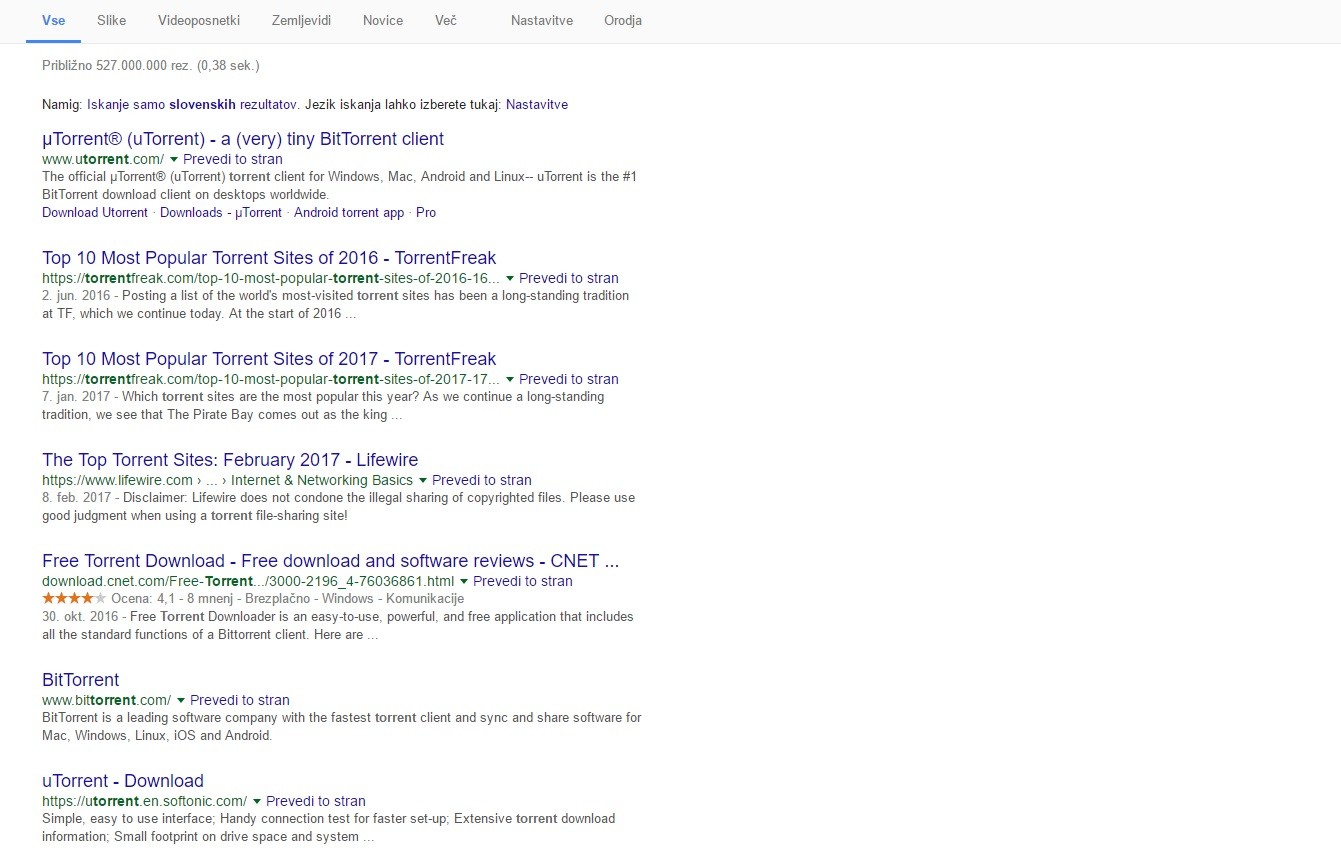Translate the TorrentFreak 2016 result page
This screenshot has height=859, width=1341.
tap(569, 278)
